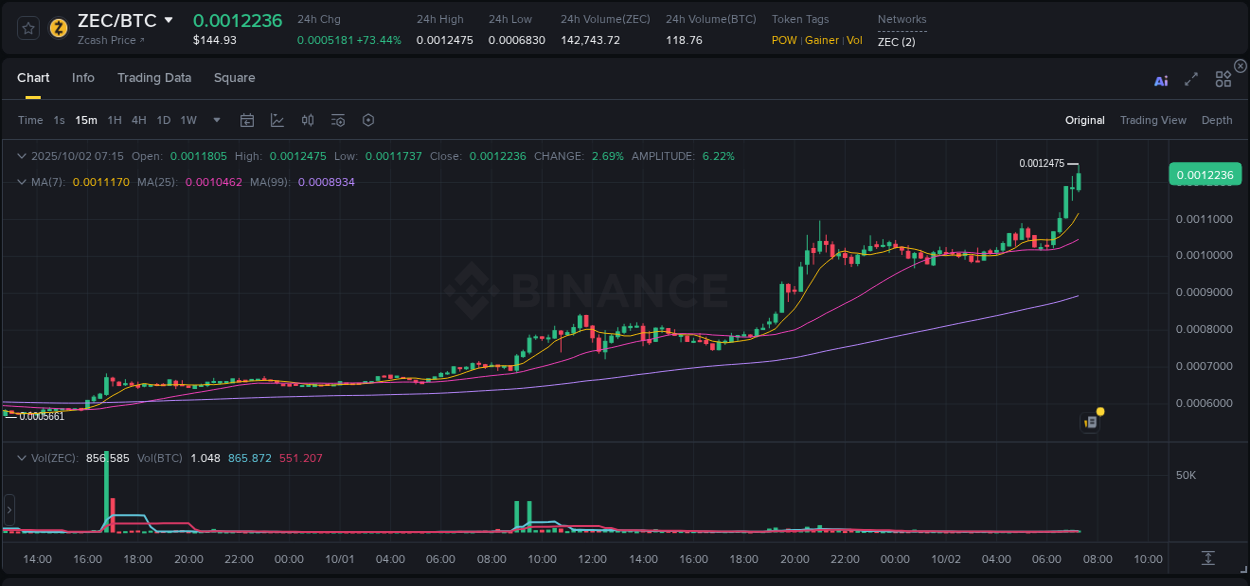Open the AI analysis tool
Viewport: 1250px width, 586px height.
[x=1161, y=80]
